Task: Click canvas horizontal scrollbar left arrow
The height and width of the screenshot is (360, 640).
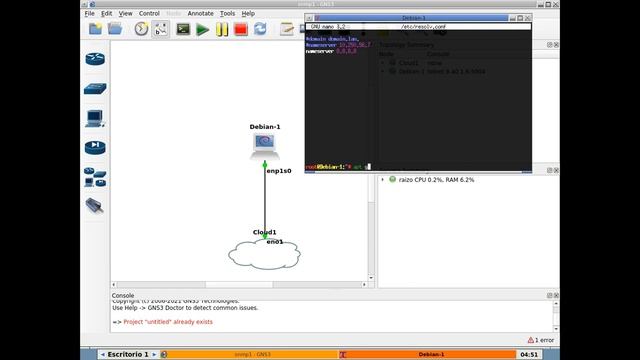Action: coord(114,284)
